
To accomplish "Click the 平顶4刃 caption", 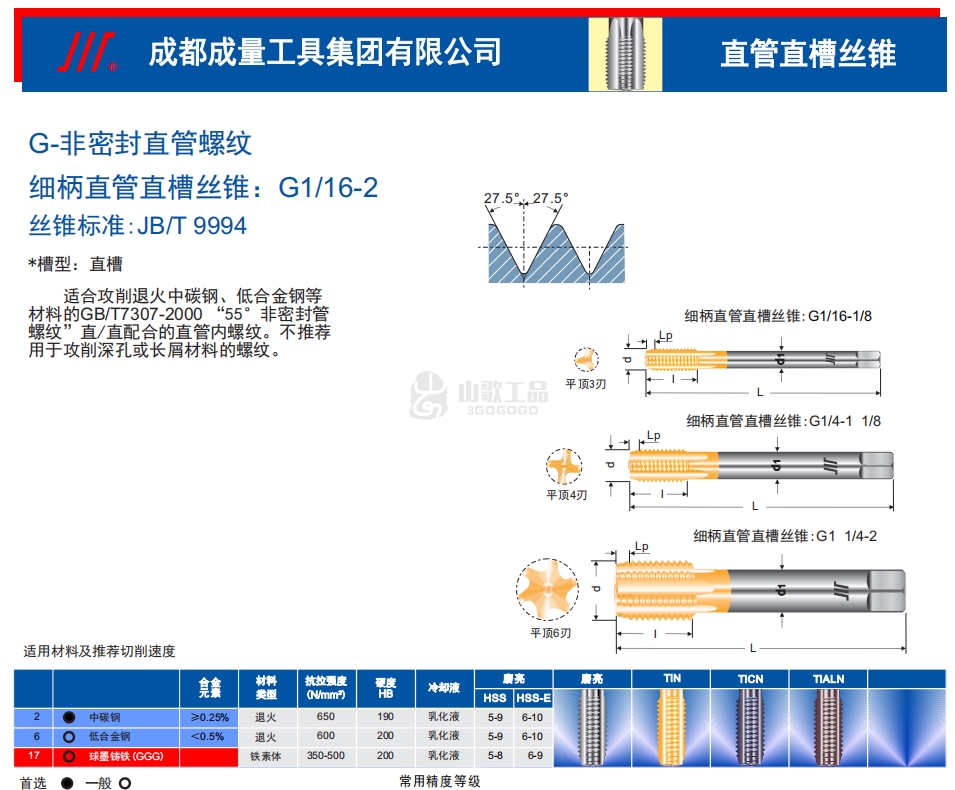I will pos(566,495).
